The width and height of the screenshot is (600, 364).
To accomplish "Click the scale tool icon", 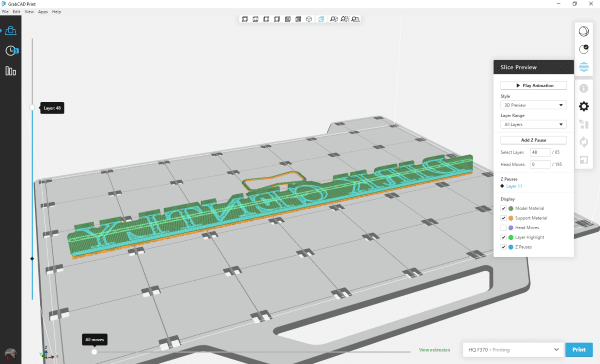I will click(x=584, y=160).
